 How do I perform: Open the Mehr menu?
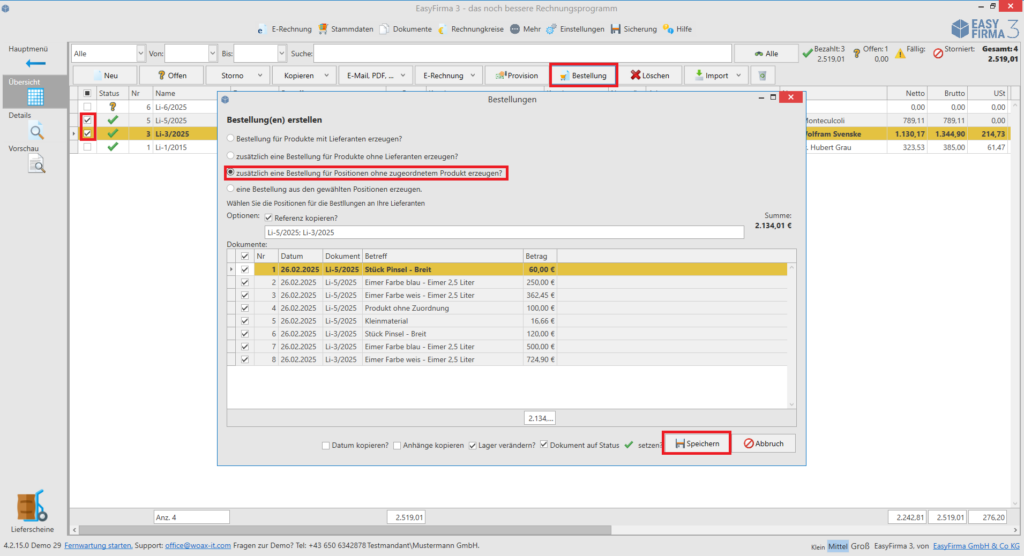pos(525,29)
